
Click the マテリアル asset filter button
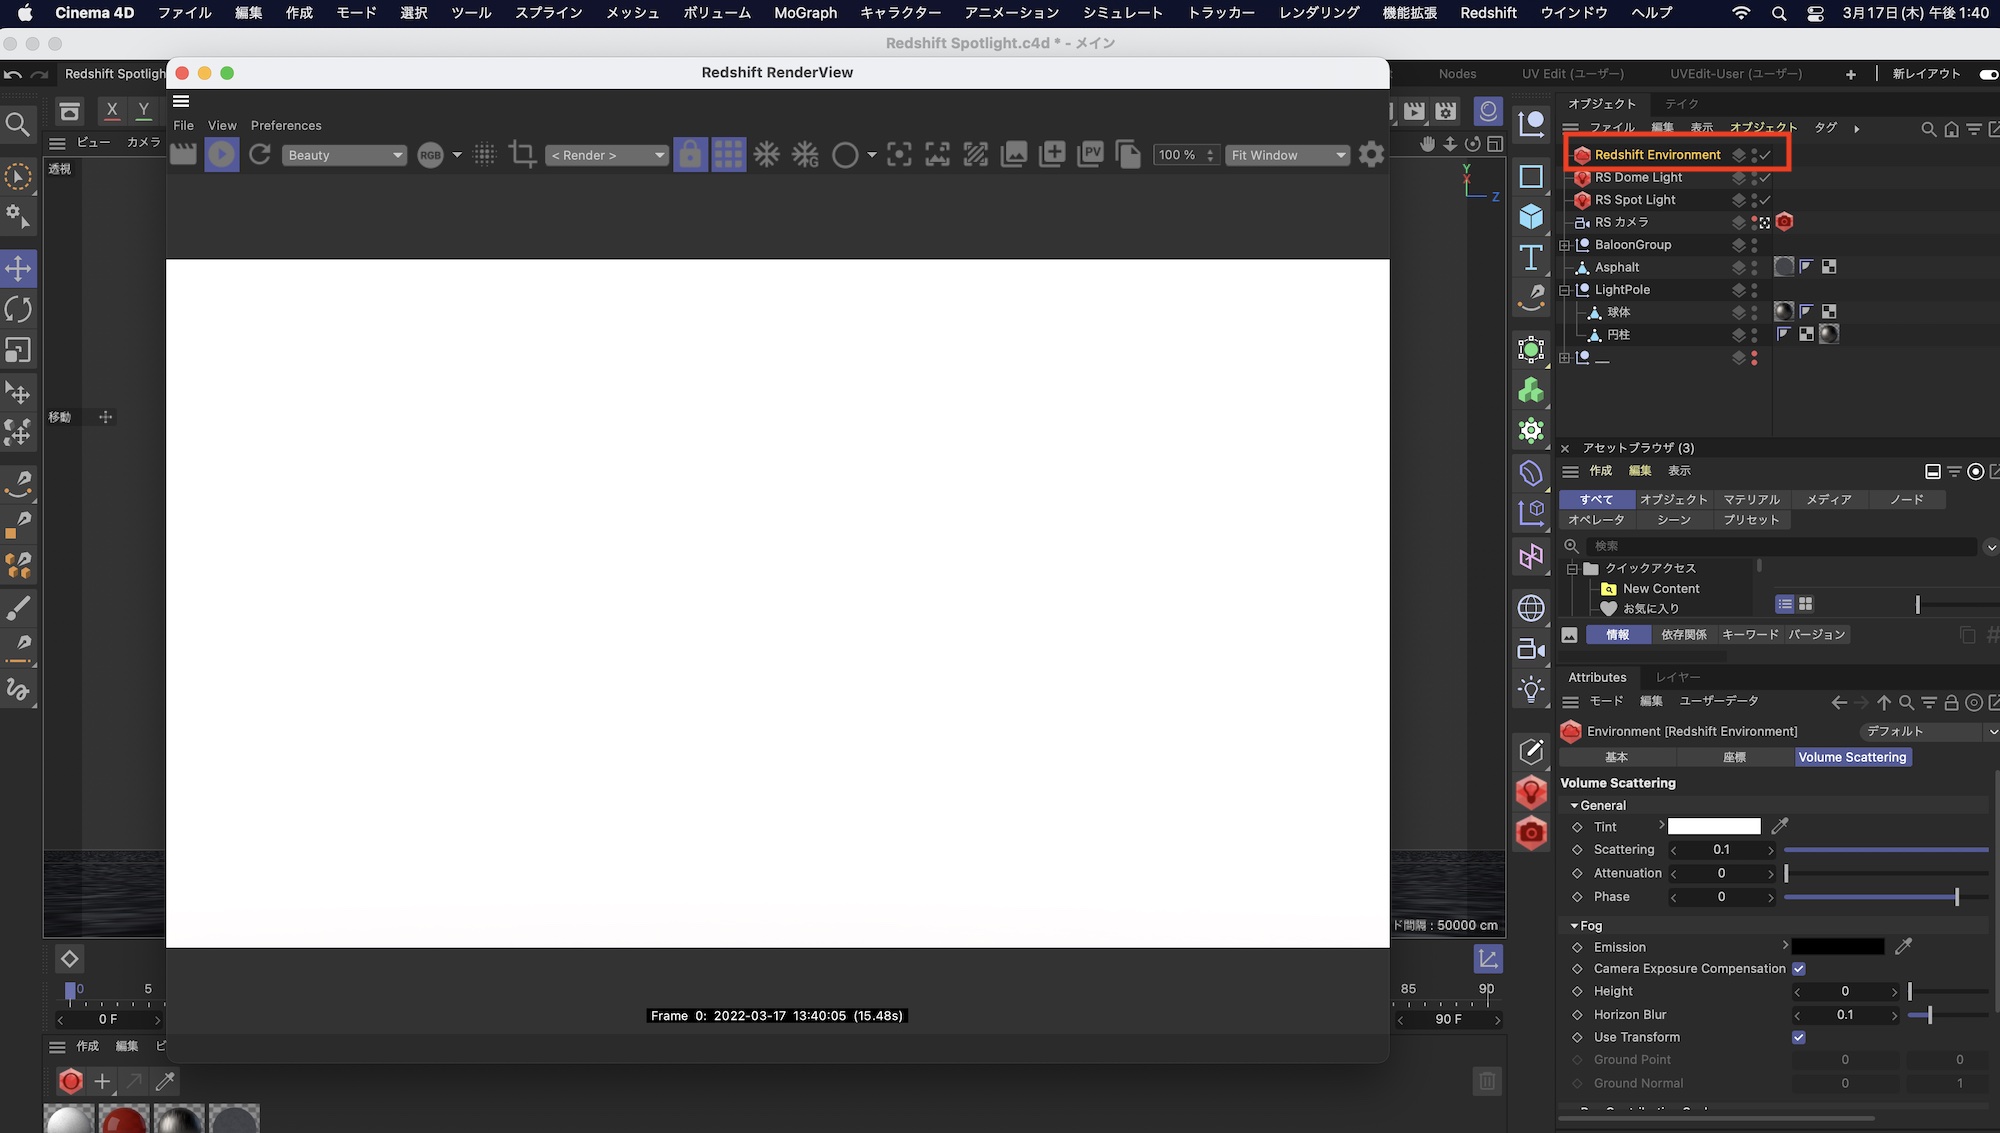1751,499
